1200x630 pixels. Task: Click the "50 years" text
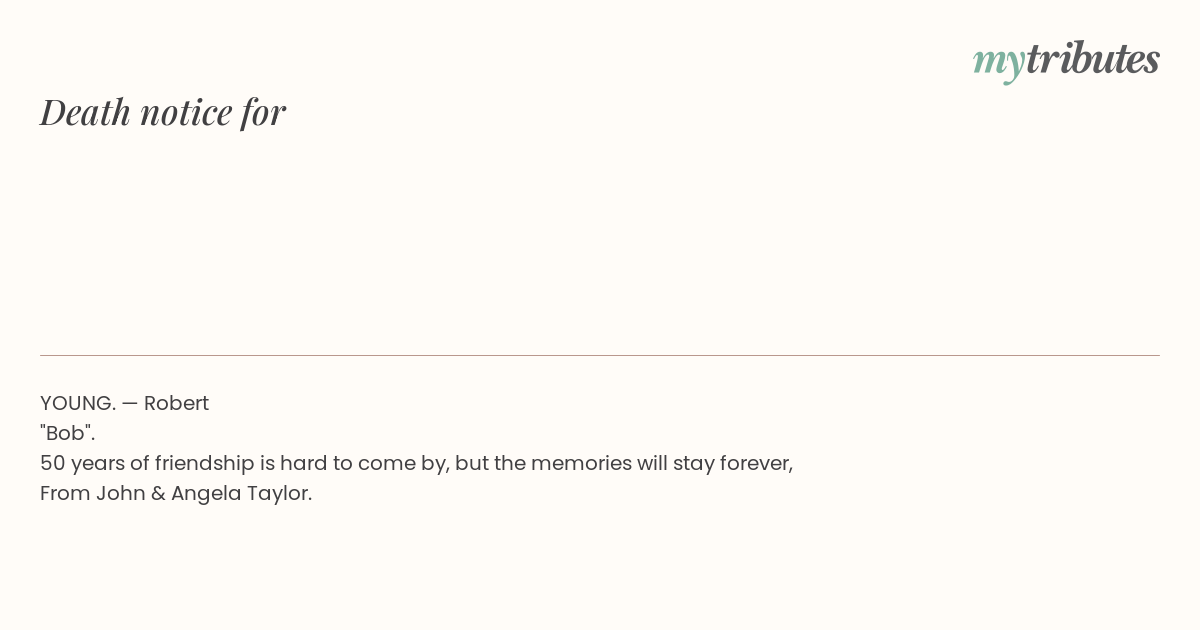[82, 464]
